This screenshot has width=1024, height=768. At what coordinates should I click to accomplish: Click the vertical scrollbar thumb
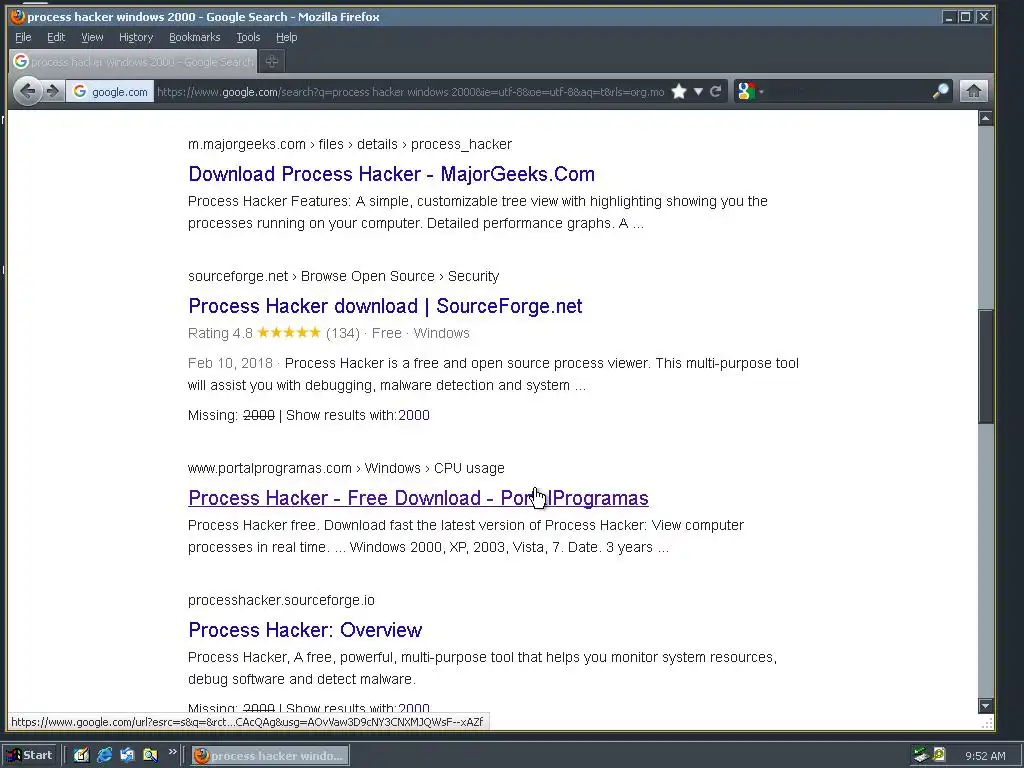pos(985,367)
